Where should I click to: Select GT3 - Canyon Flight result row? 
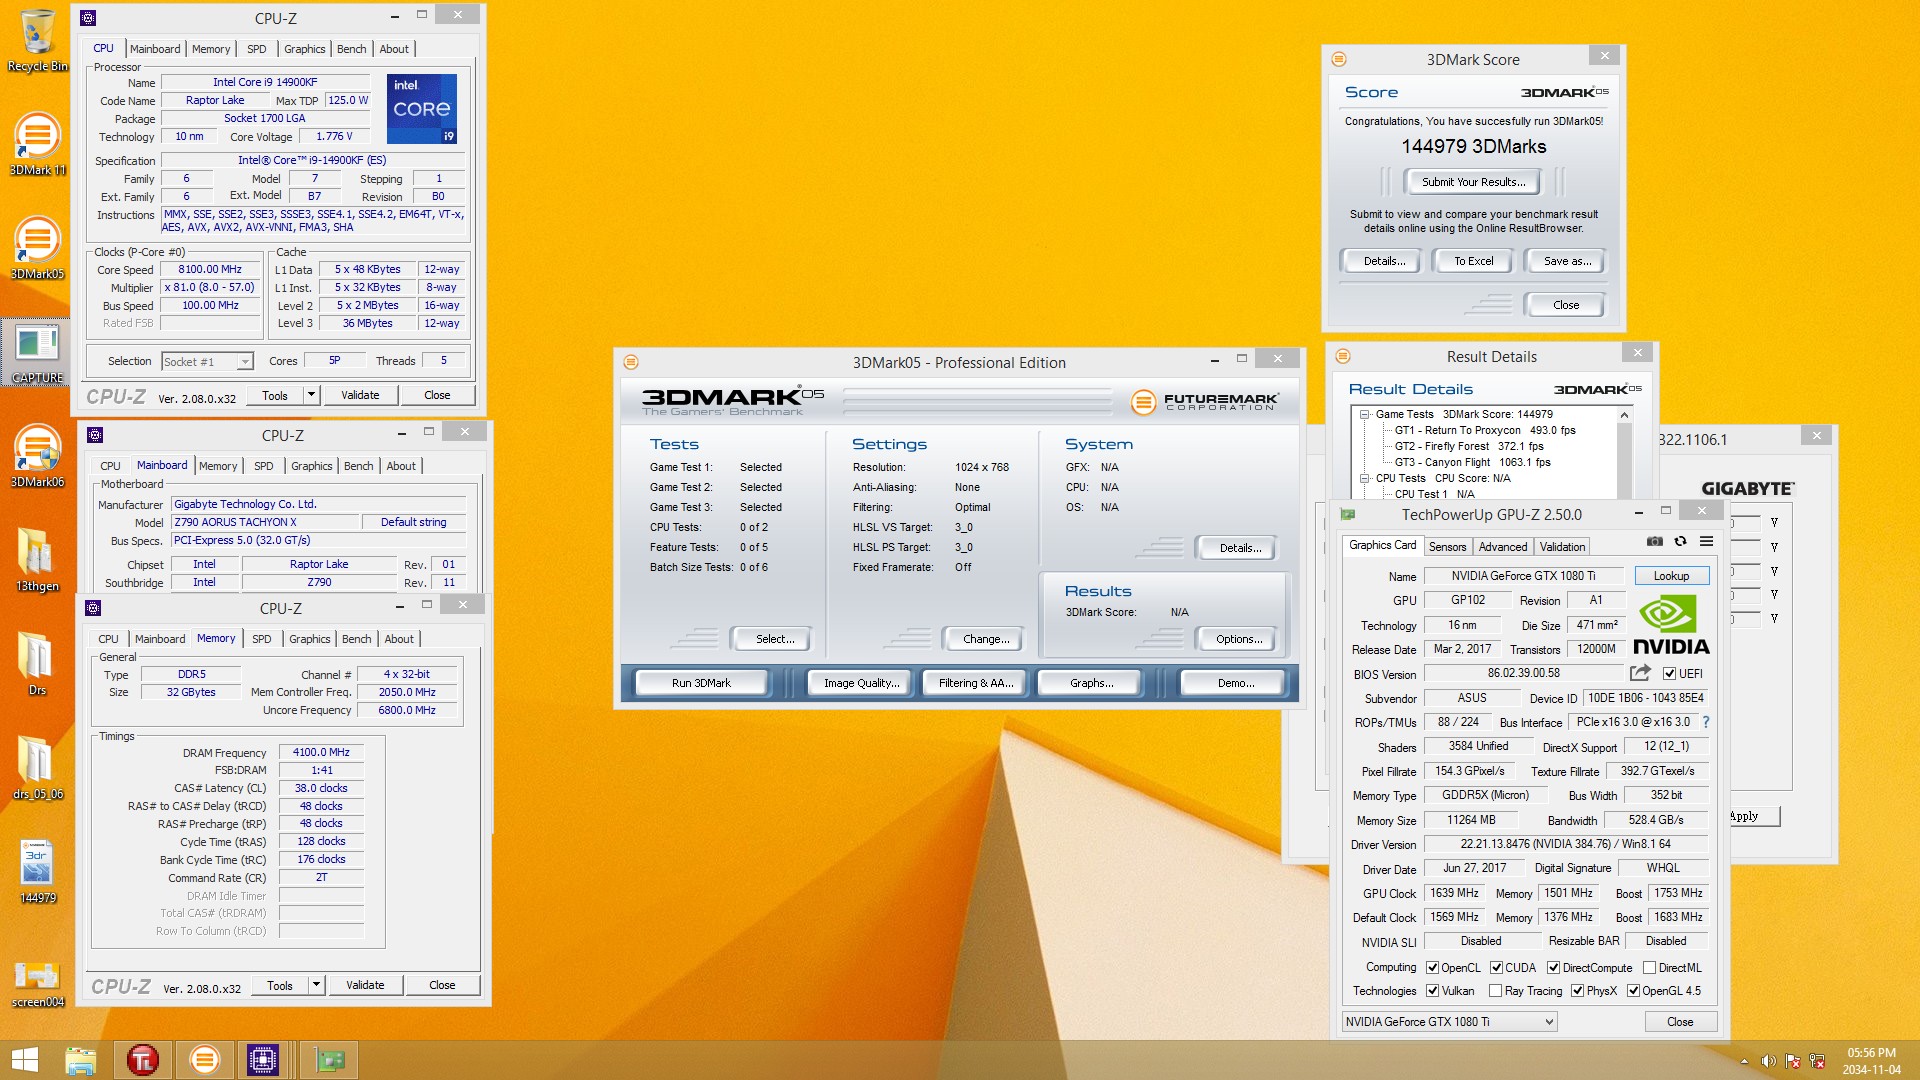coord(1472,462)
